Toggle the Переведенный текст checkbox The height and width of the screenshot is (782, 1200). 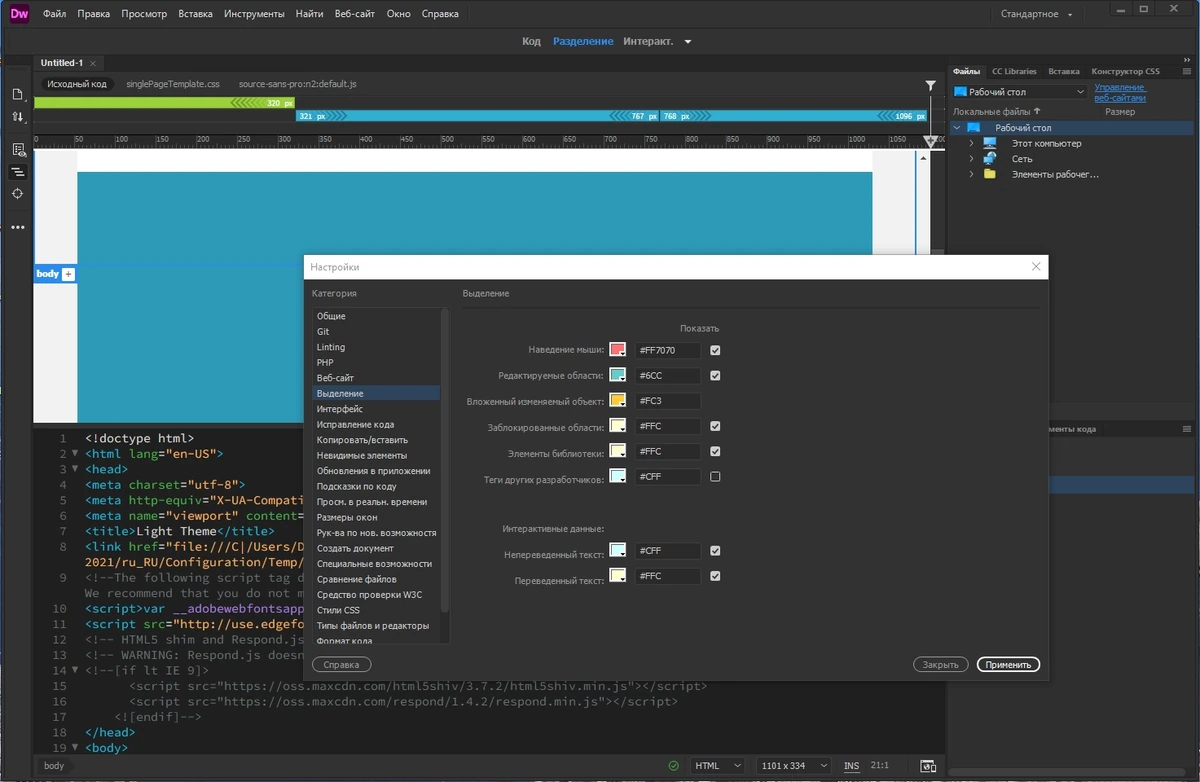[x=715, y=576]
